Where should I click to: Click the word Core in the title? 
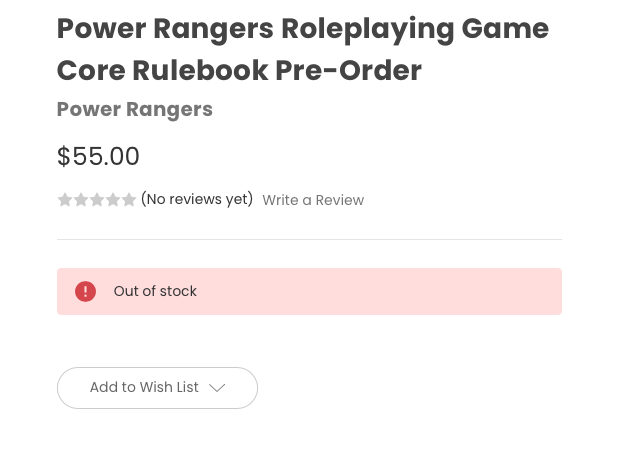point(91,71)
